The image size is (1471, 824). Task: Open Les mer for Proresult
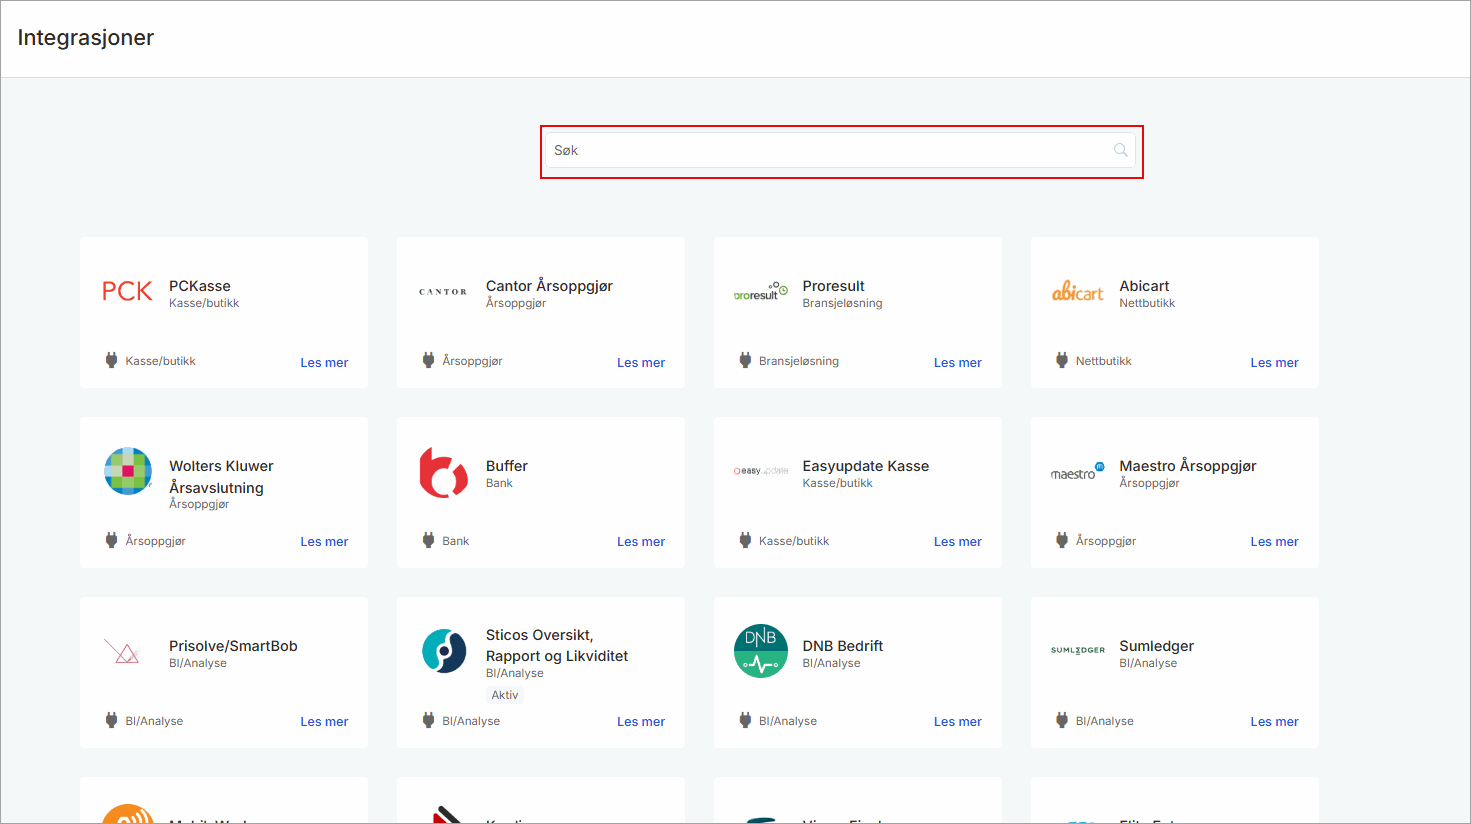958,363
